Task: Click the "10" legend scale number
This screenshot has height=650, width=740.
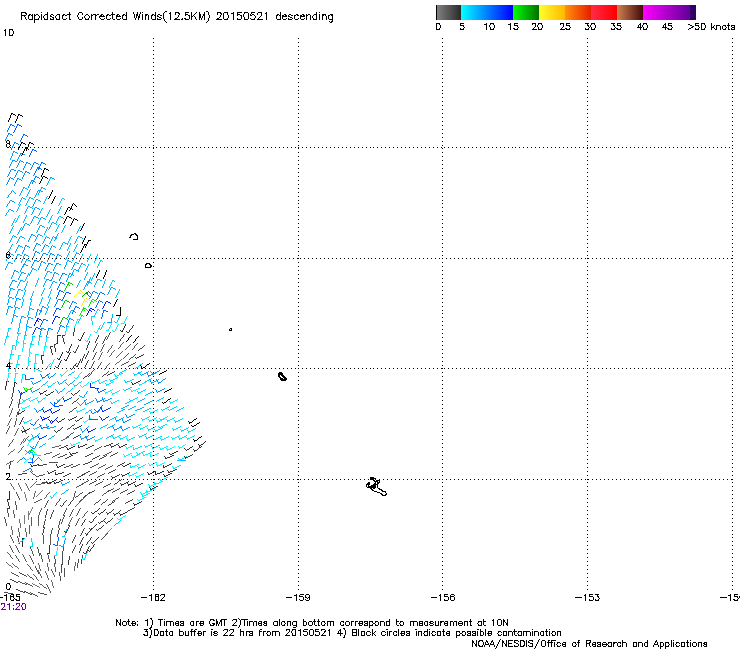Action: pyautogui.click(x=489, y=27)
